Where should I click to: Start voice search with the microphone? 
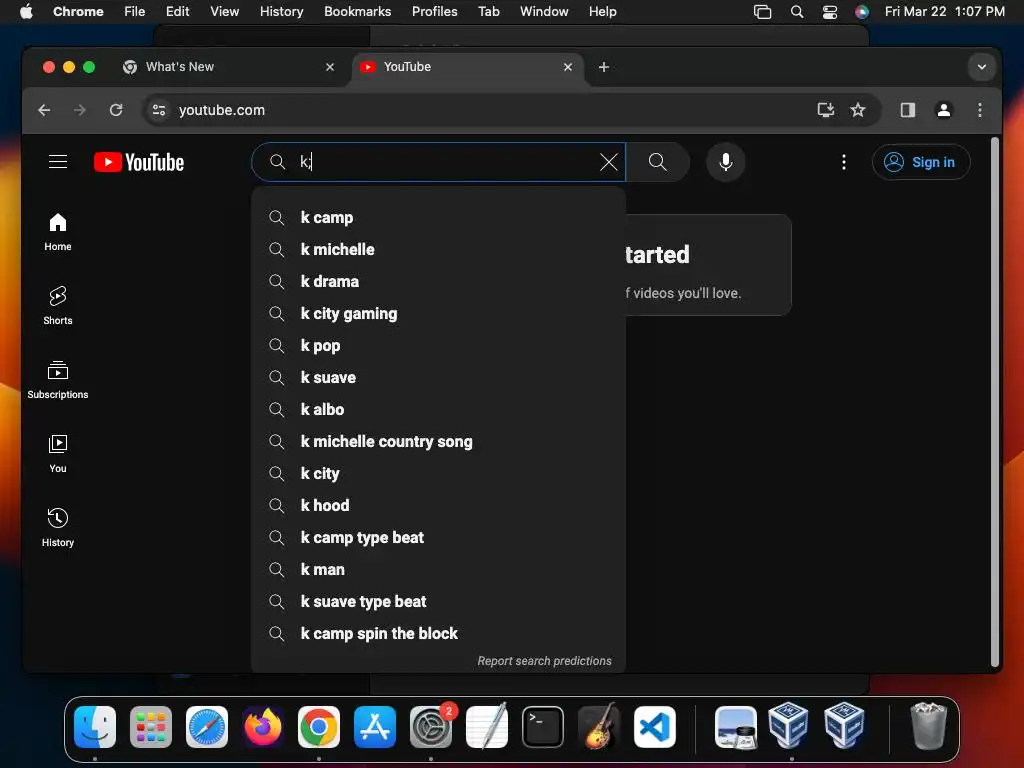point(726,162)
